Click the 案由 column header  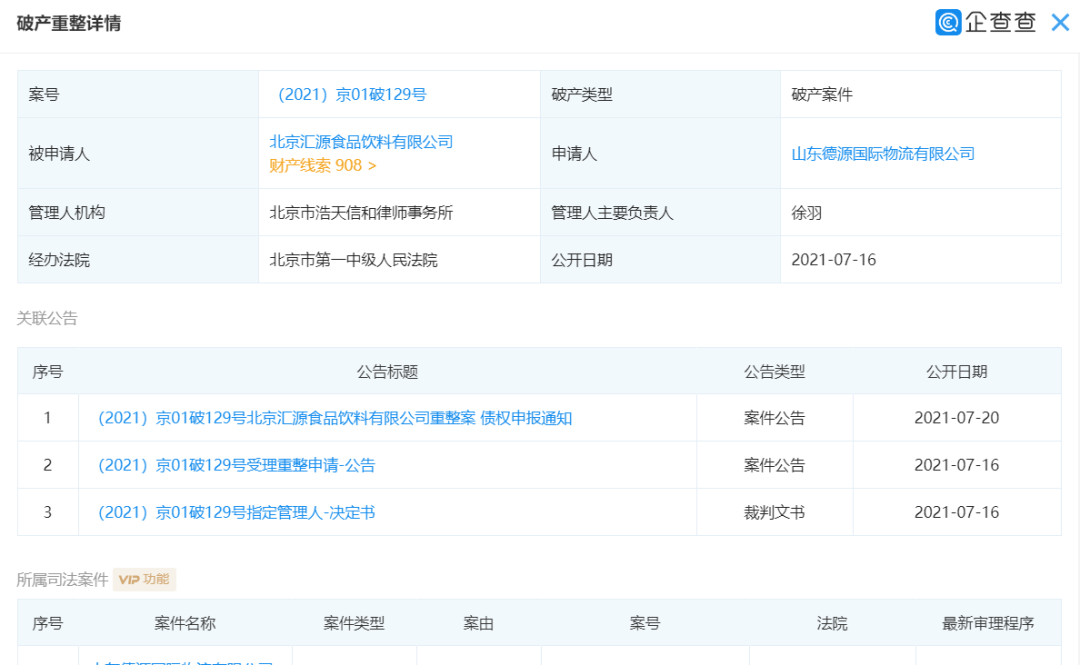tap(478, 624)
